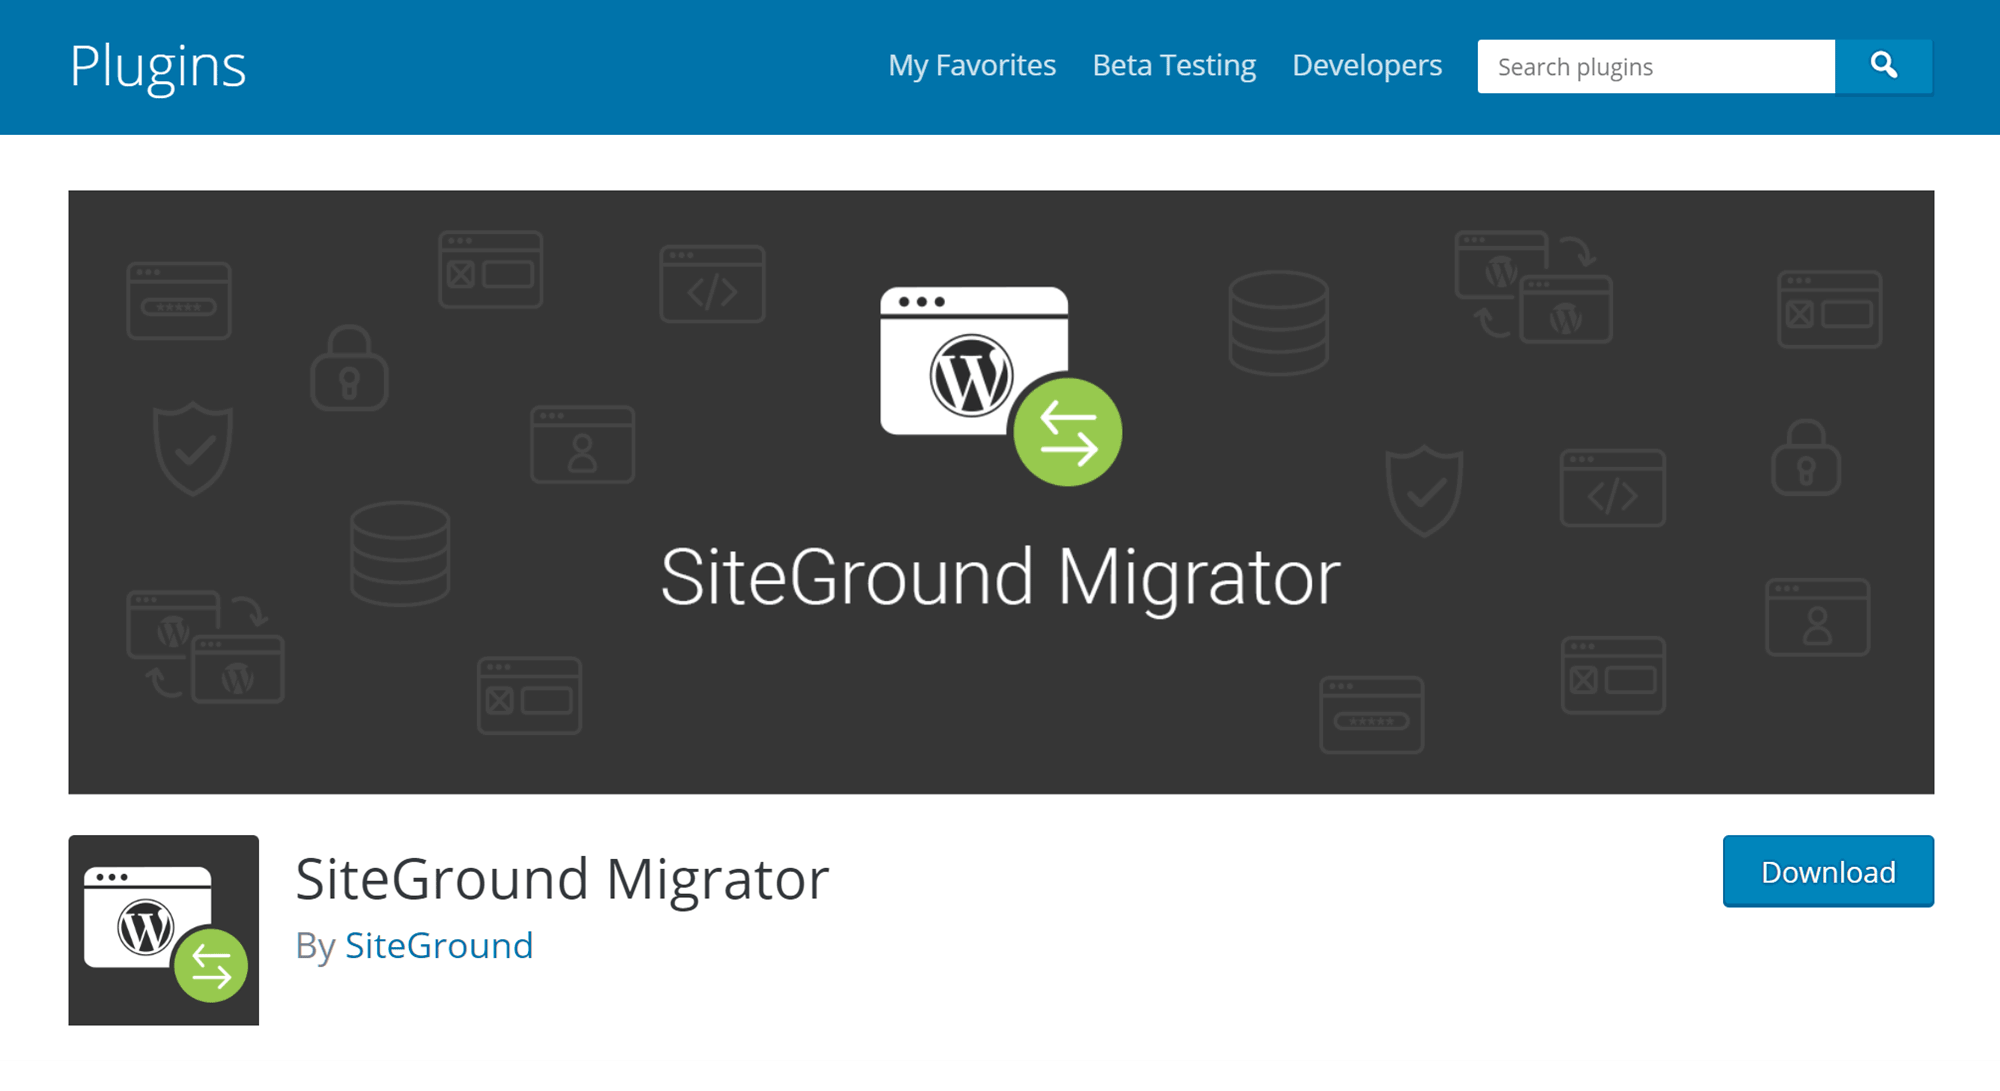Click the SiteGround Migrator heading below banner

[x=562, y=880]
